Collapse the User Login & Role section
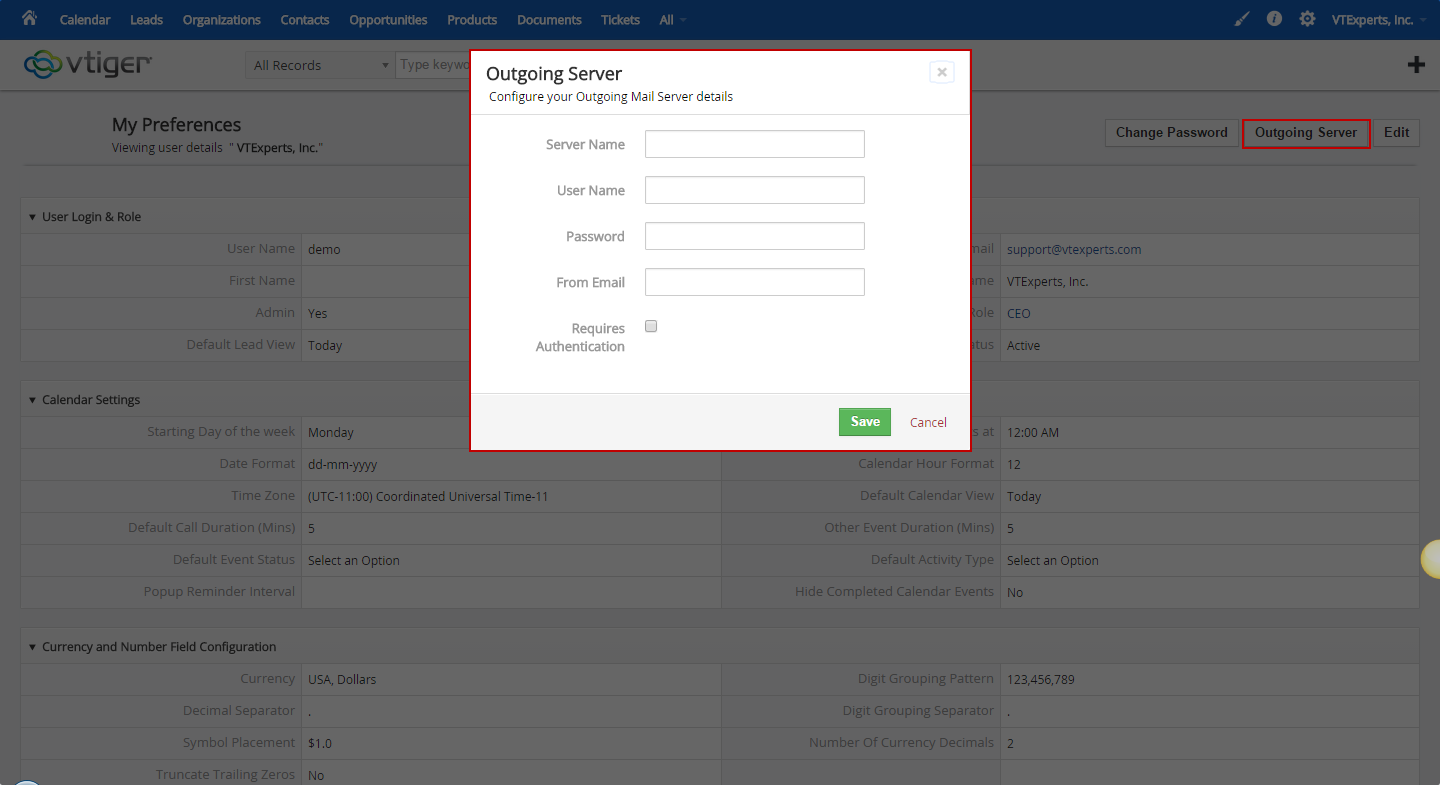The width and height of the screenshot is (1440, 785). (x=32, y=217)
